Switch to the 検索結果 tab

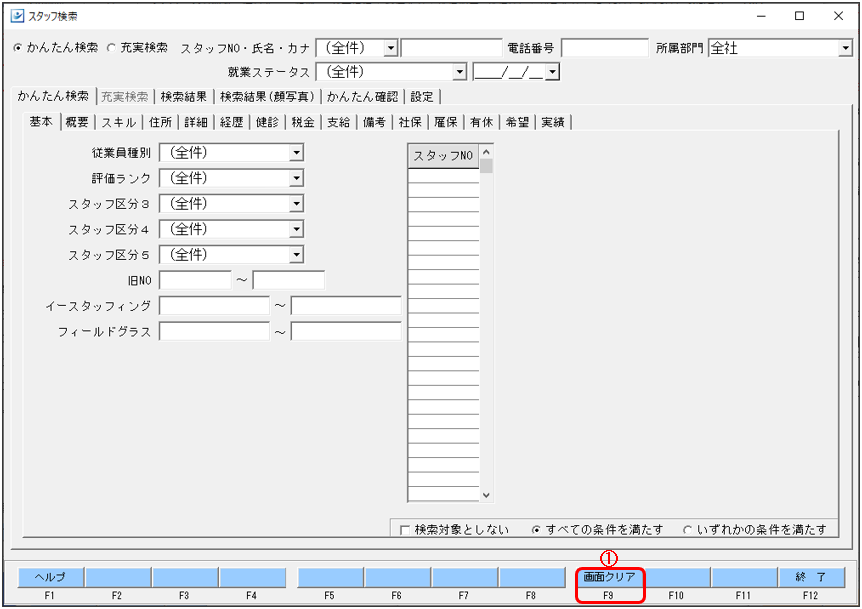(x=184, y=97)
